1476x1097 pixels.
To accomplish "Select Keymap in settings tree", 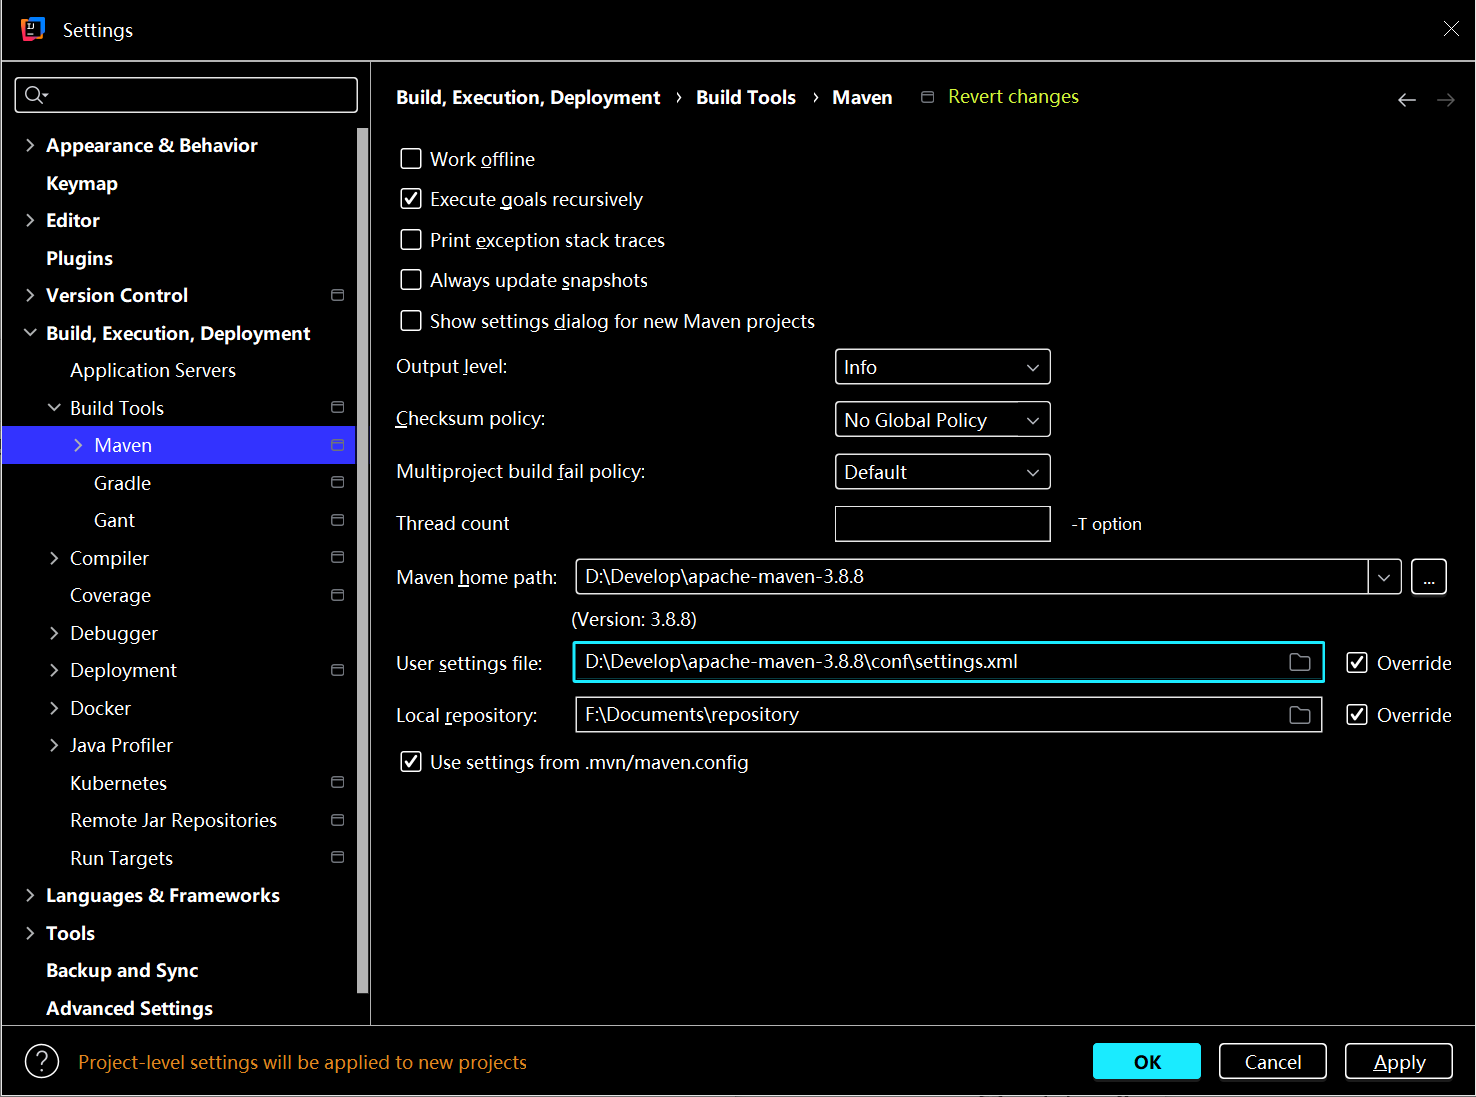I will pos(82,183).
